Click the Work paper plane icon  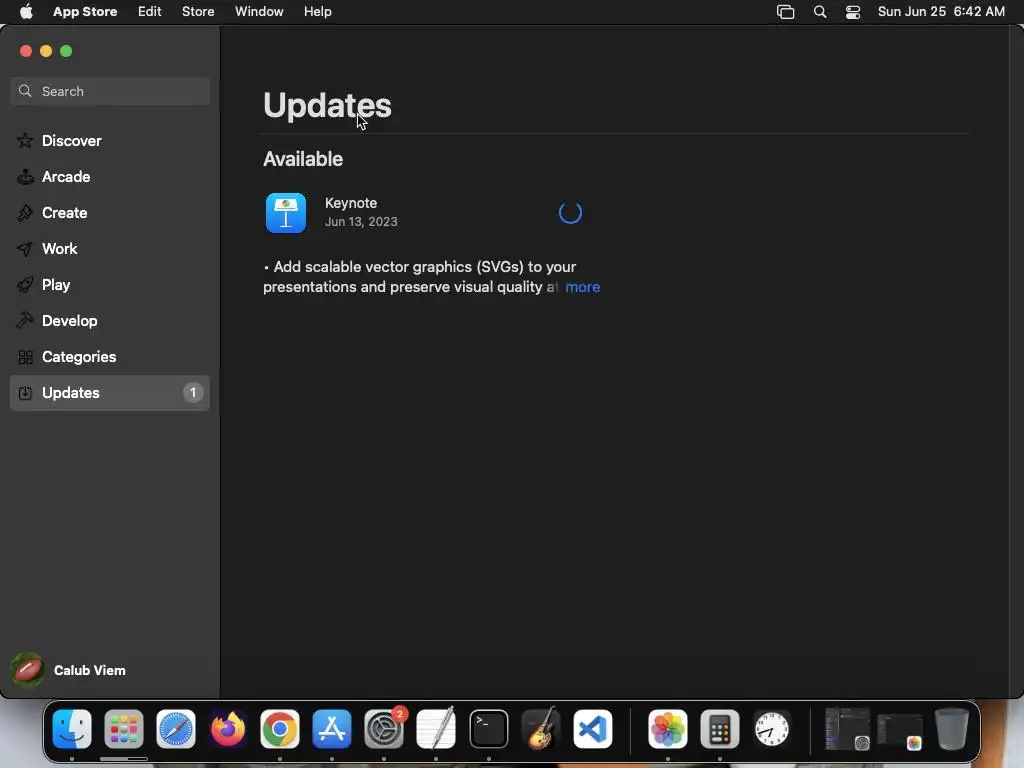coord(25,248)
